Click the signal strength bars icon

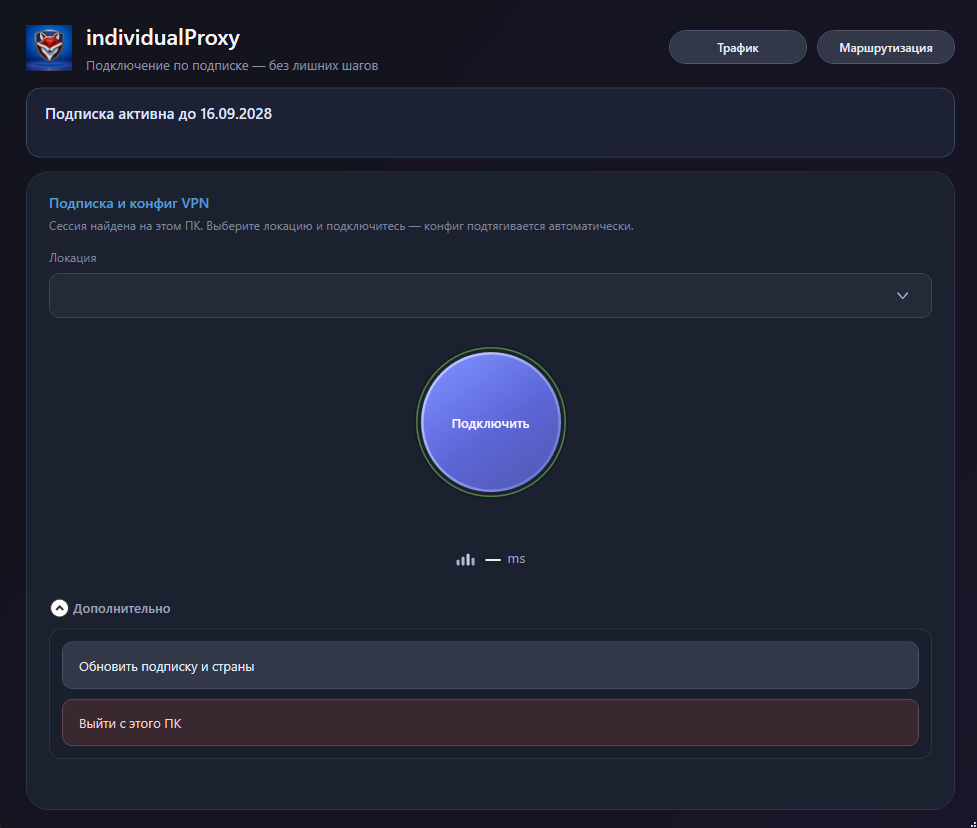(465, 559)
